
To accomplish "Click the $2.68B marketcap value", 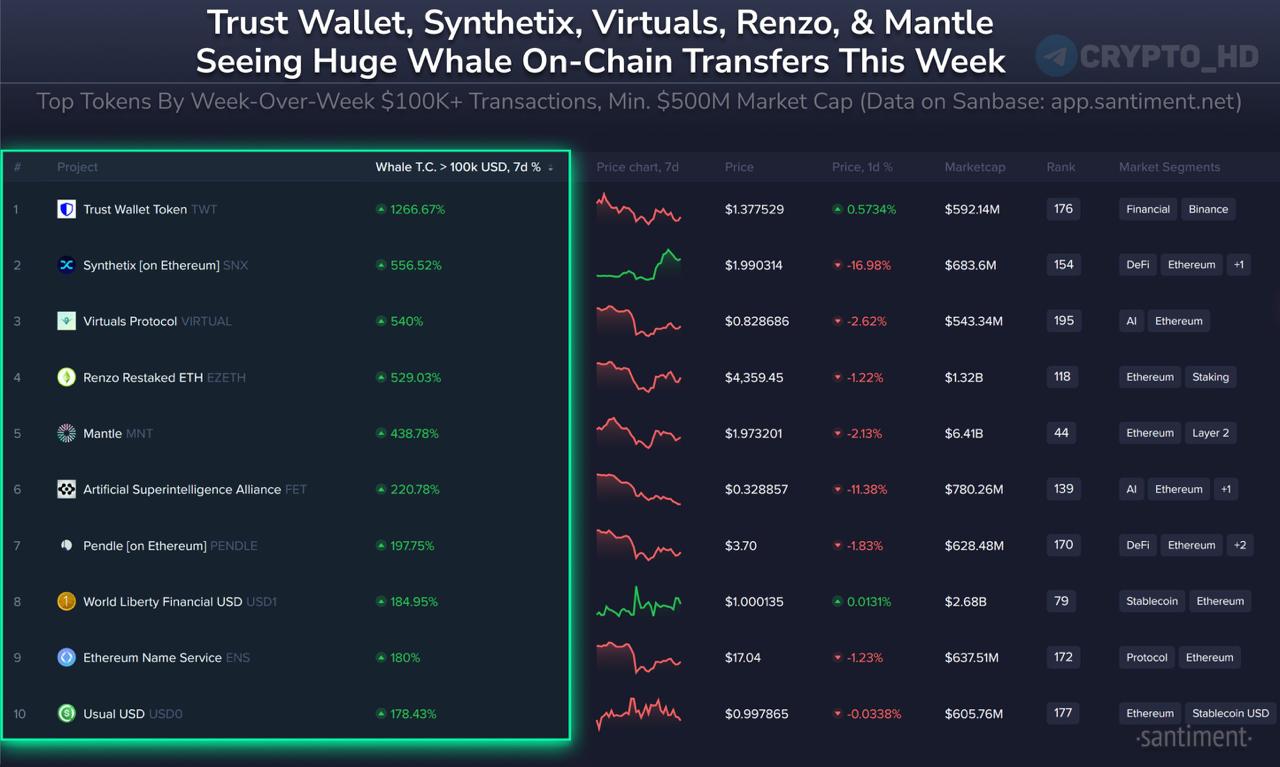I will (x=966, y=601).
